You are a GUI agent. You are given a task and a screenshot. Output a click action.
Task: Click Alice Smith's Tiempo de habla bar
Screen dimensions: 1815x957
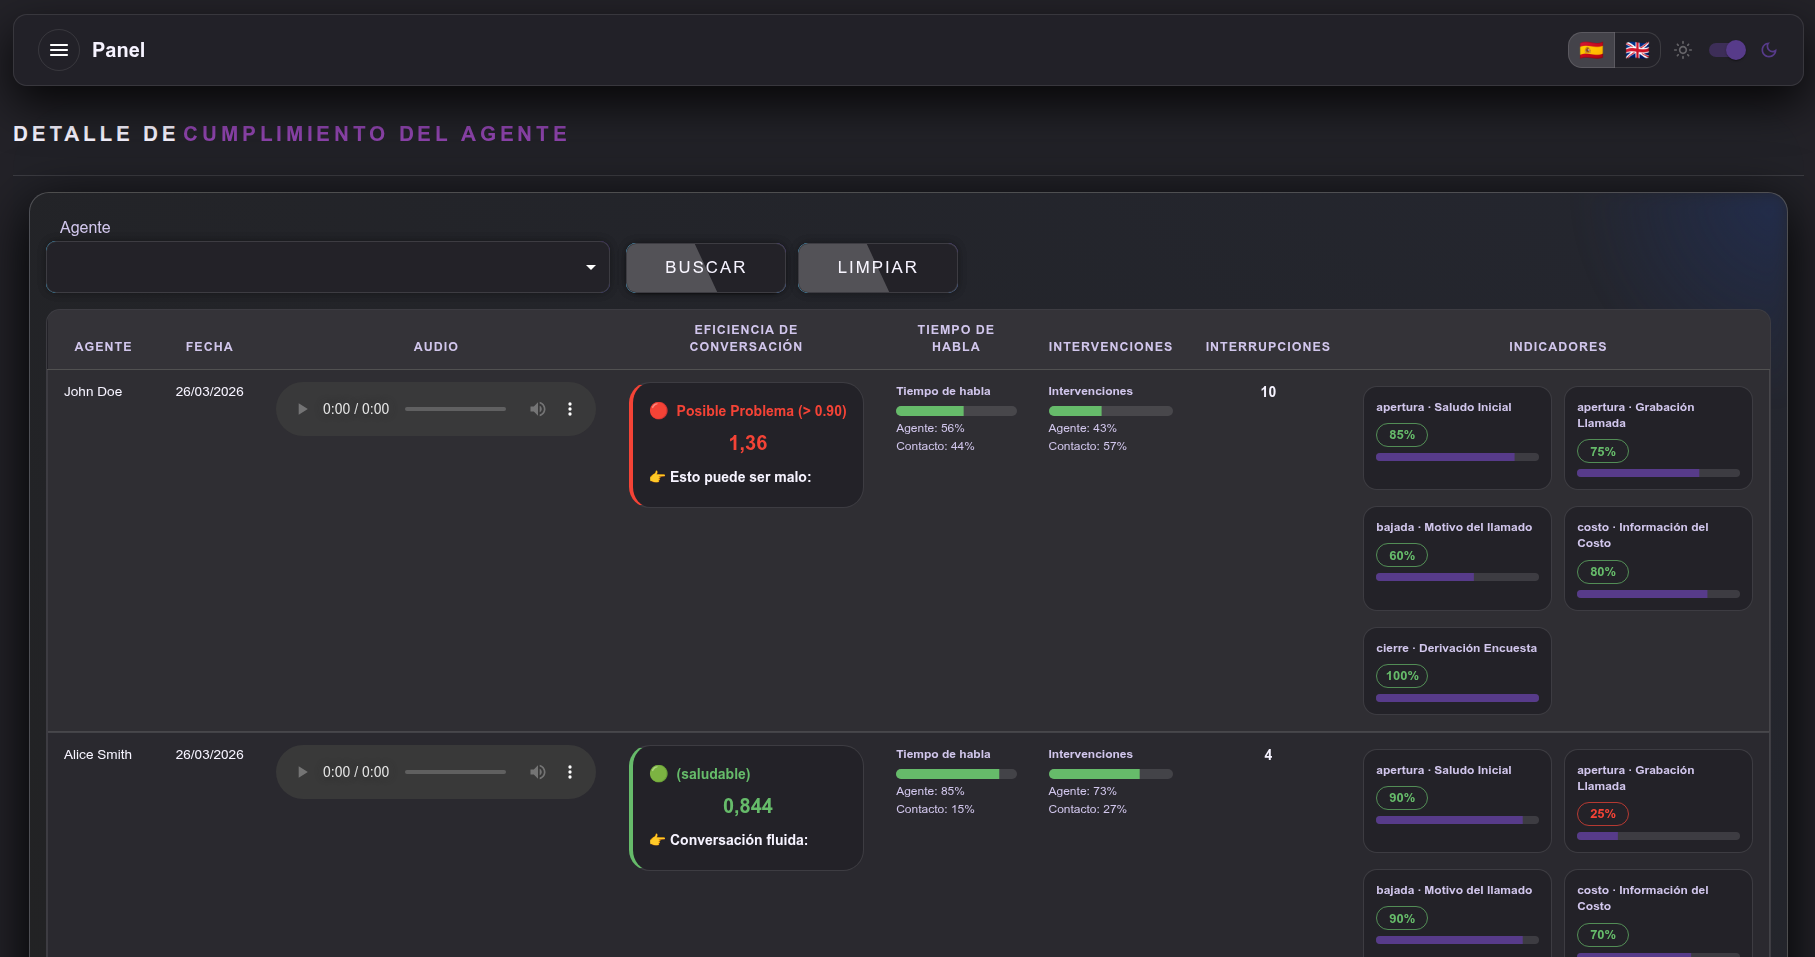click(956, 774)
